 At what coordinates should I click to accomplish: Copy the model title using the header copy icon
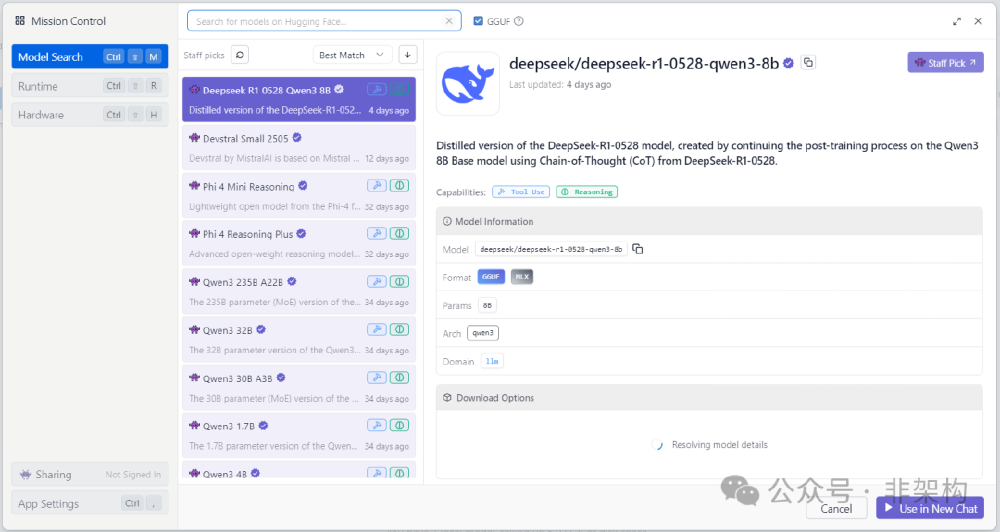pyautogui.click(x=808, y=63)
